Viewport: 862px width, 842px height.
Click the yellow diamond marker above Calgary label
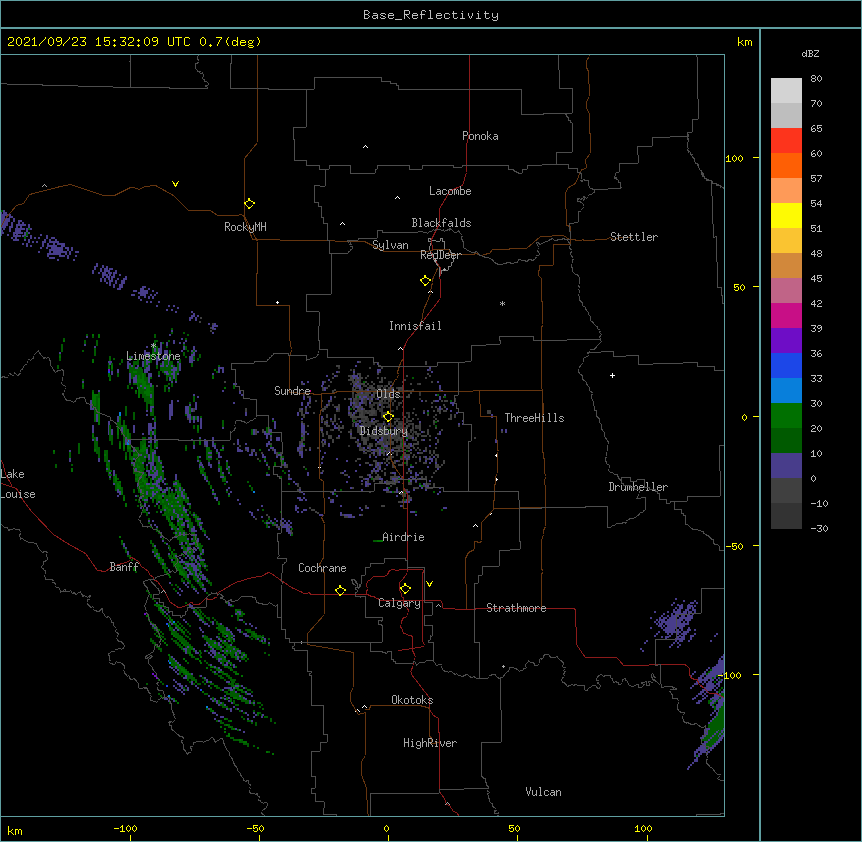(405, 589)
